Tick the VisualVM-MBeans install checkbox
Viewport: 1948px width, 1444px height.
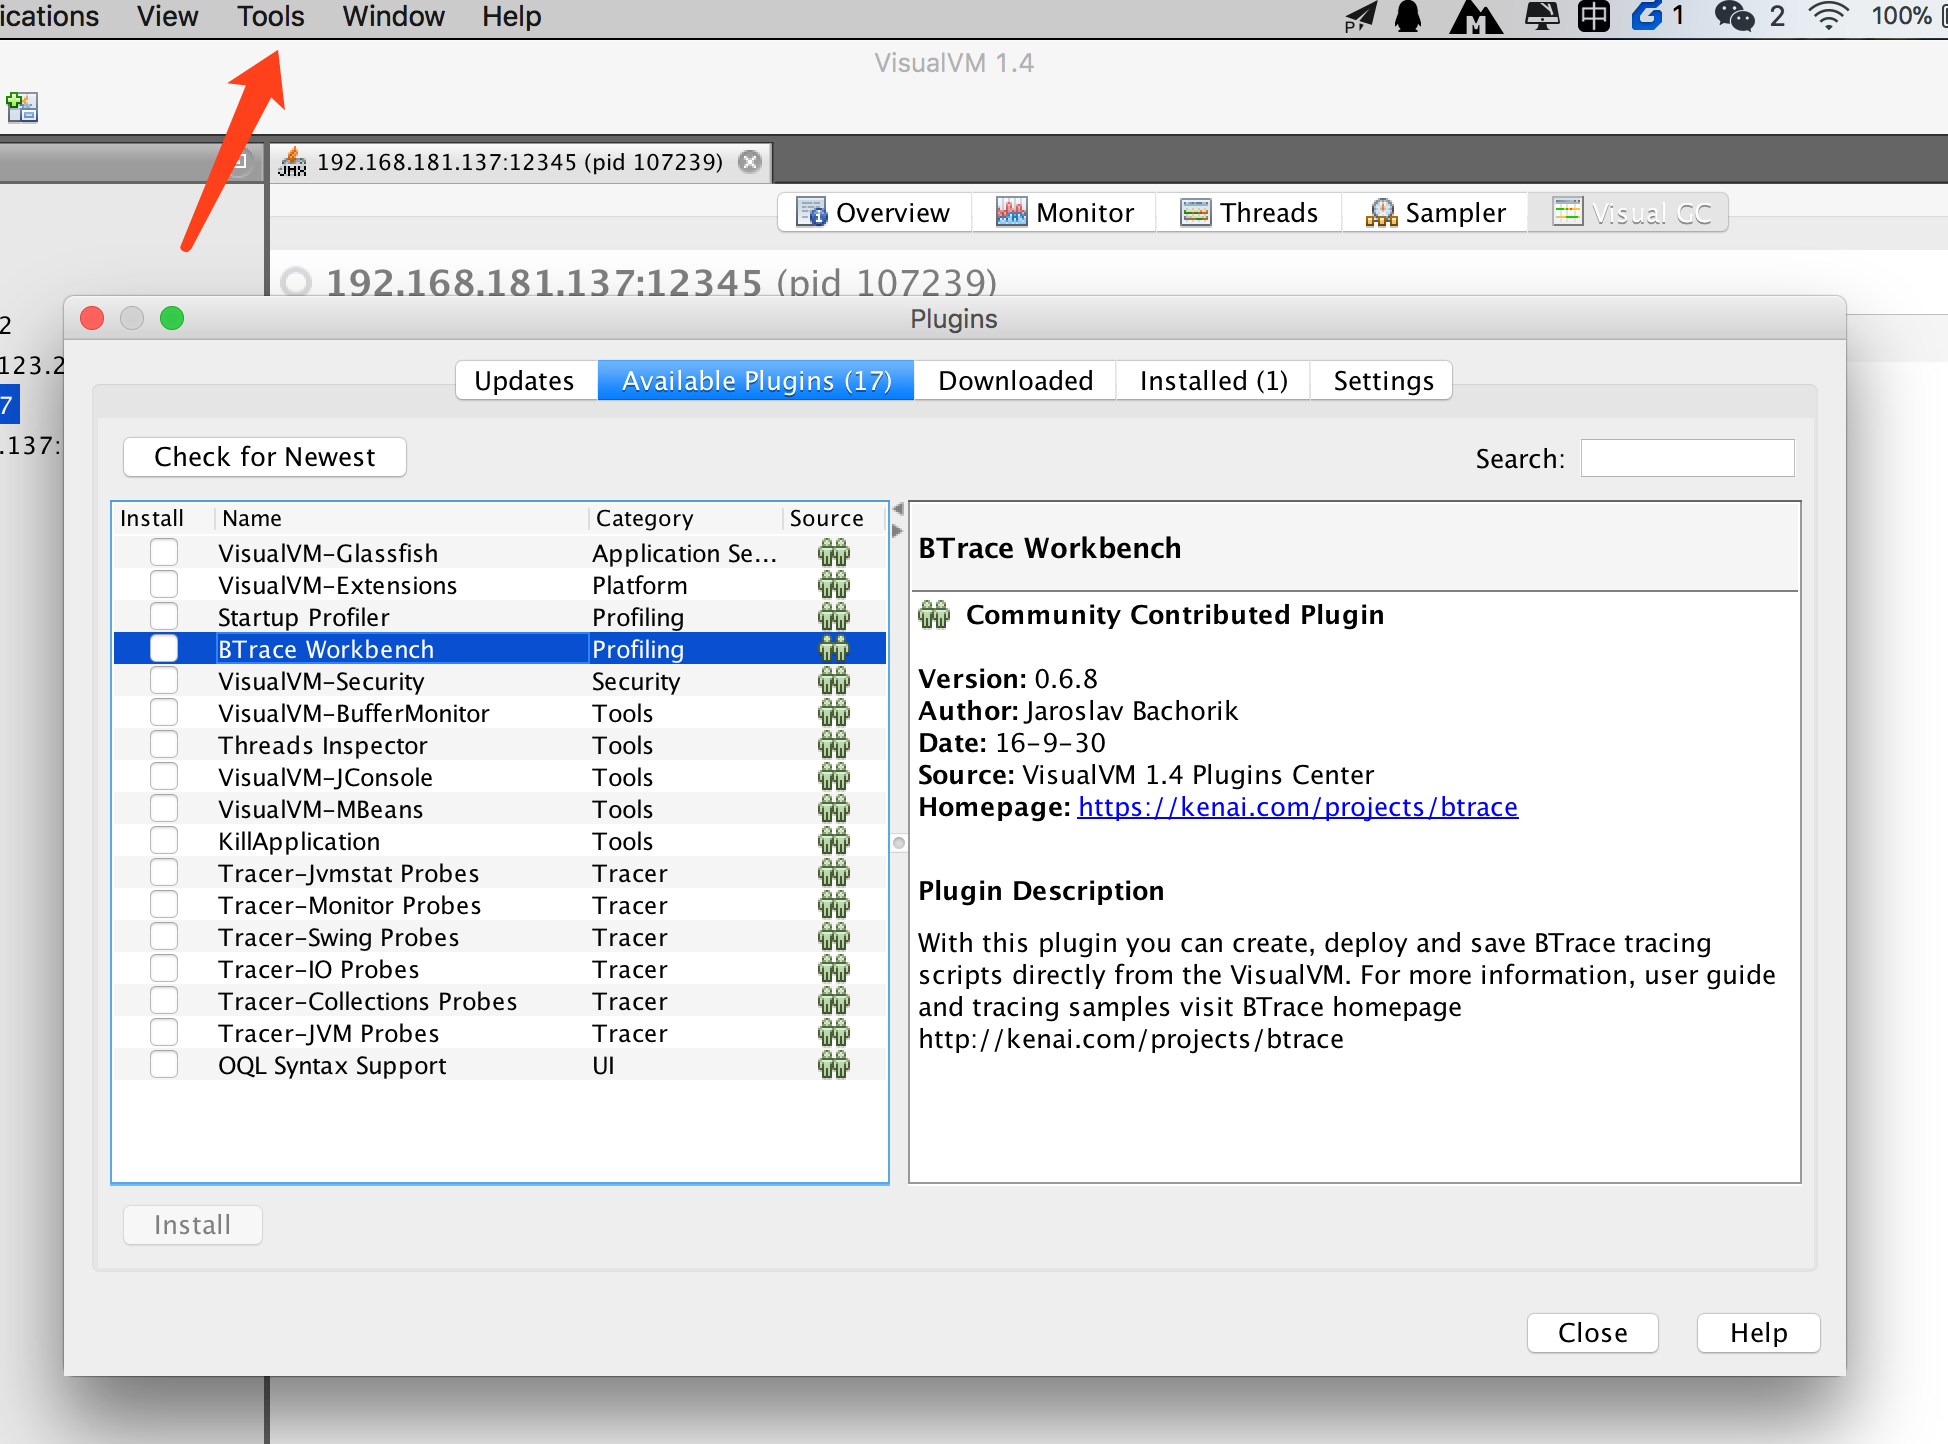(x=164, y=809)
